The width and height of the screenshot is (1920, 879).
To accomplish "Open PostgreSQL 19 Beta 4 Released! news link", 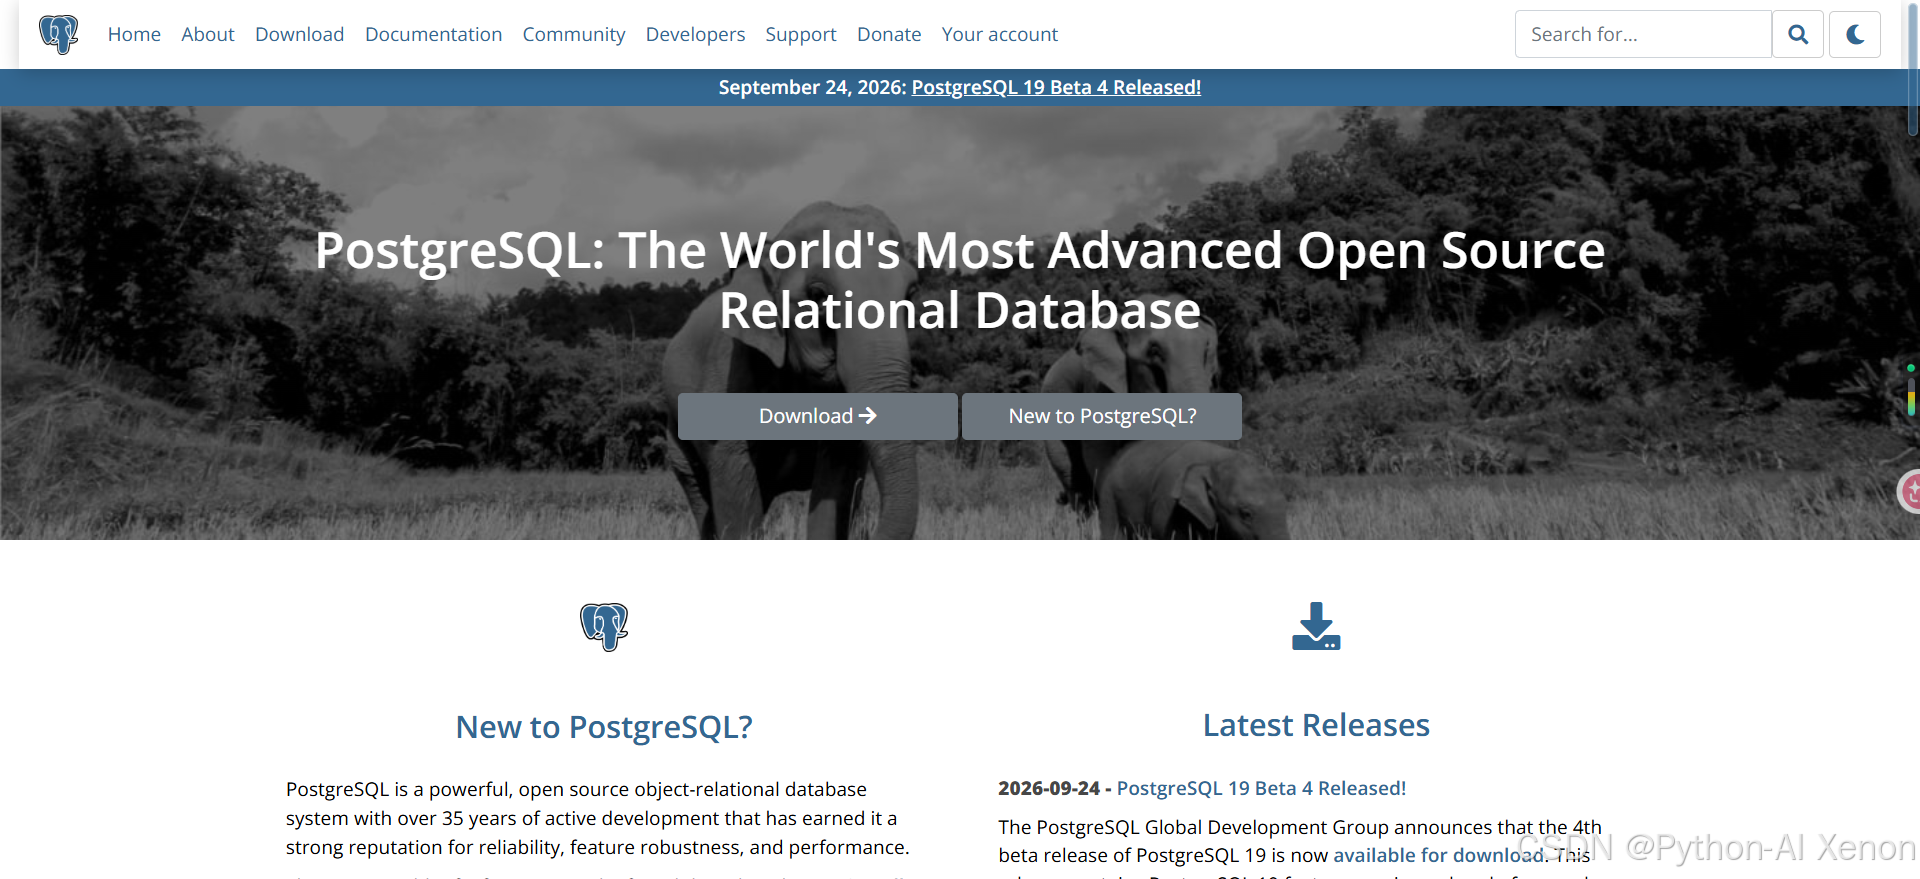I will [x=1261, y=788].
